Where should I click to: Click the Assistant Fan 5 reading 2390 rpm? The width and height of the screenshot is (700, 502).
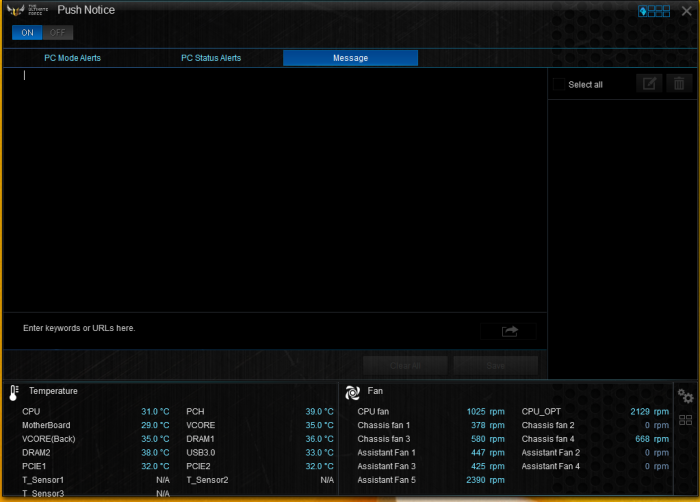(485, 480)
